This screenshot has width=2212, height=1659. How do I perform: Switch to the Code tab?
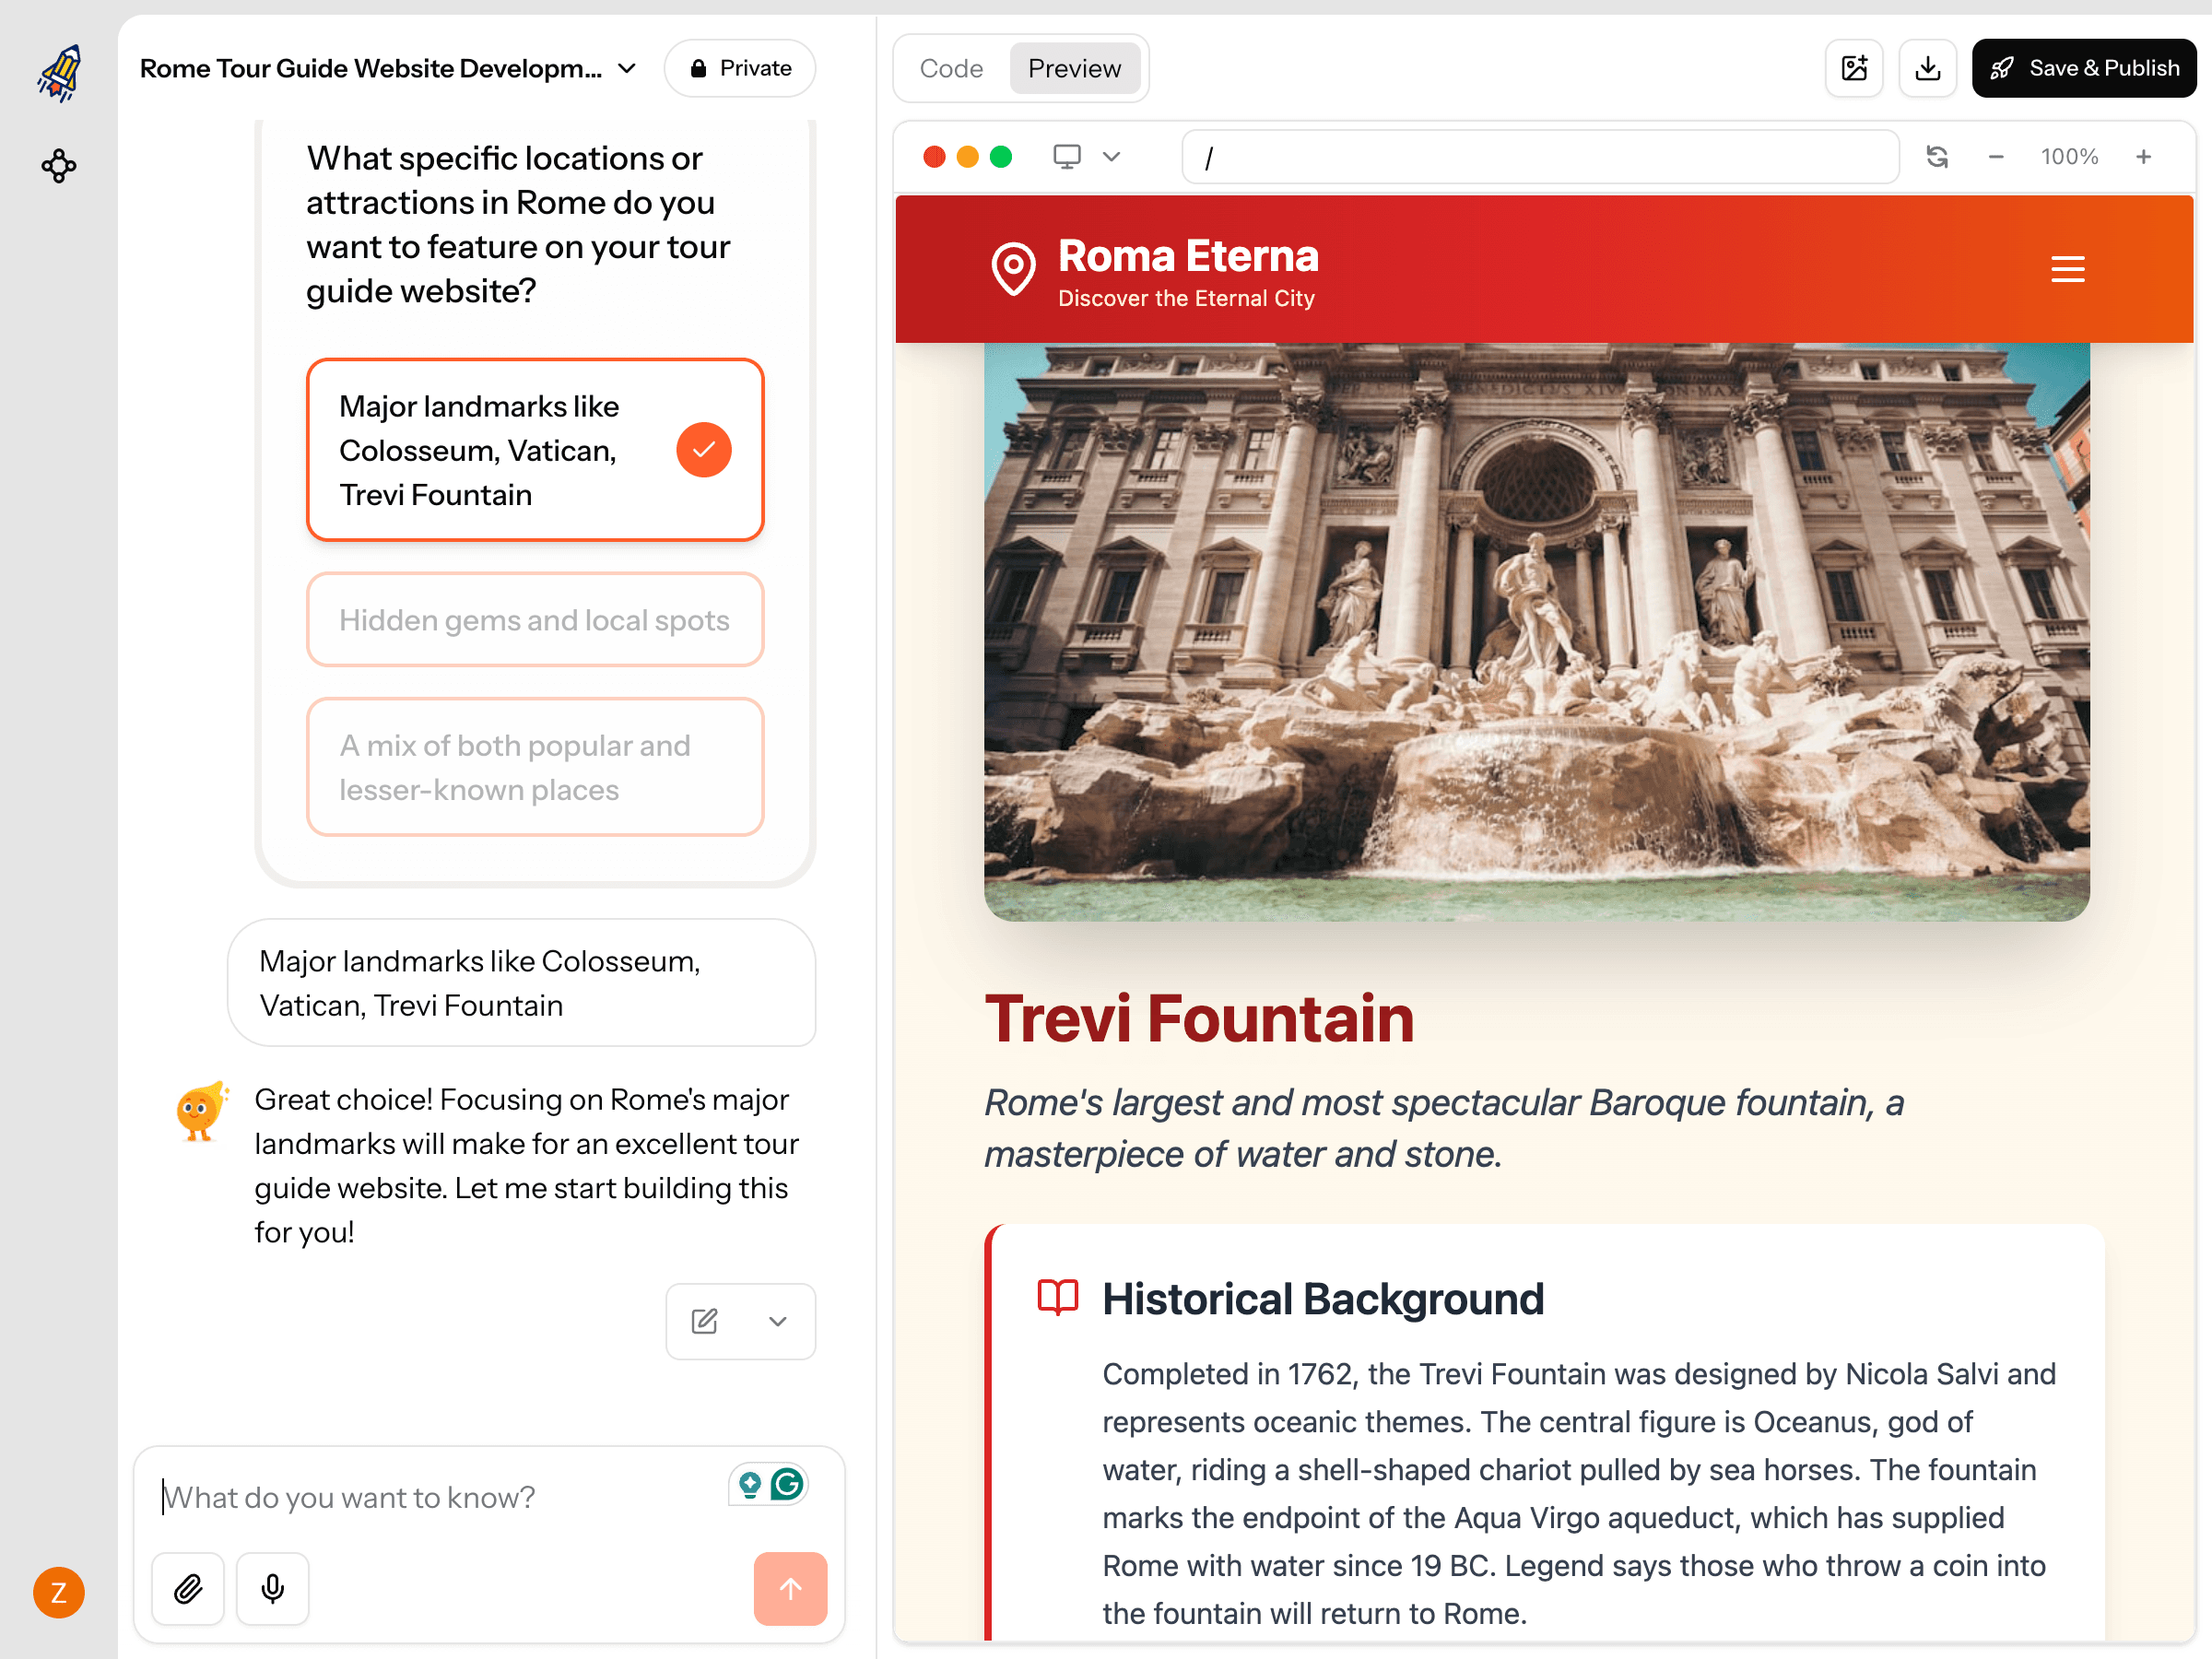(x=950, y=68)
